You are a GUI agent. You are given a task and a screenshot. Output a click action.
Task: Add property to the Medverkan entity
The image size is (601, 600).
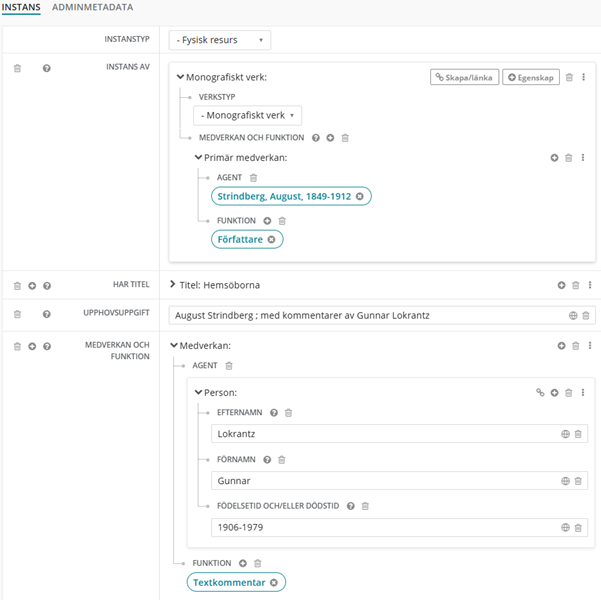point(562,345)
